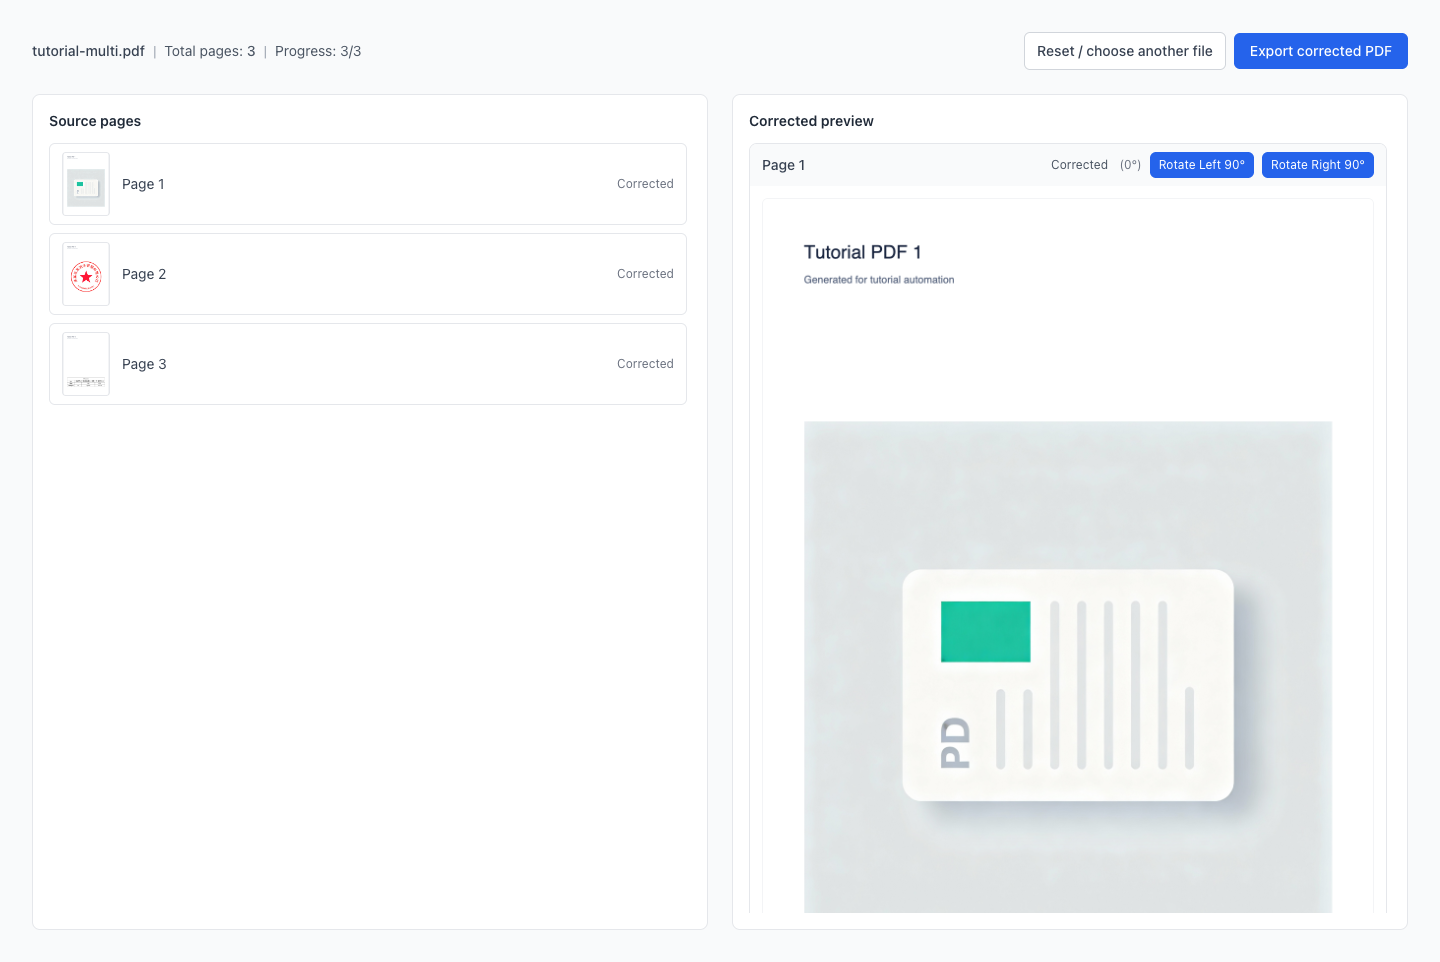1440x962 pixels.
Task: Click the Corrected status of Page 1 row
Action: click(x=645, y=184)
